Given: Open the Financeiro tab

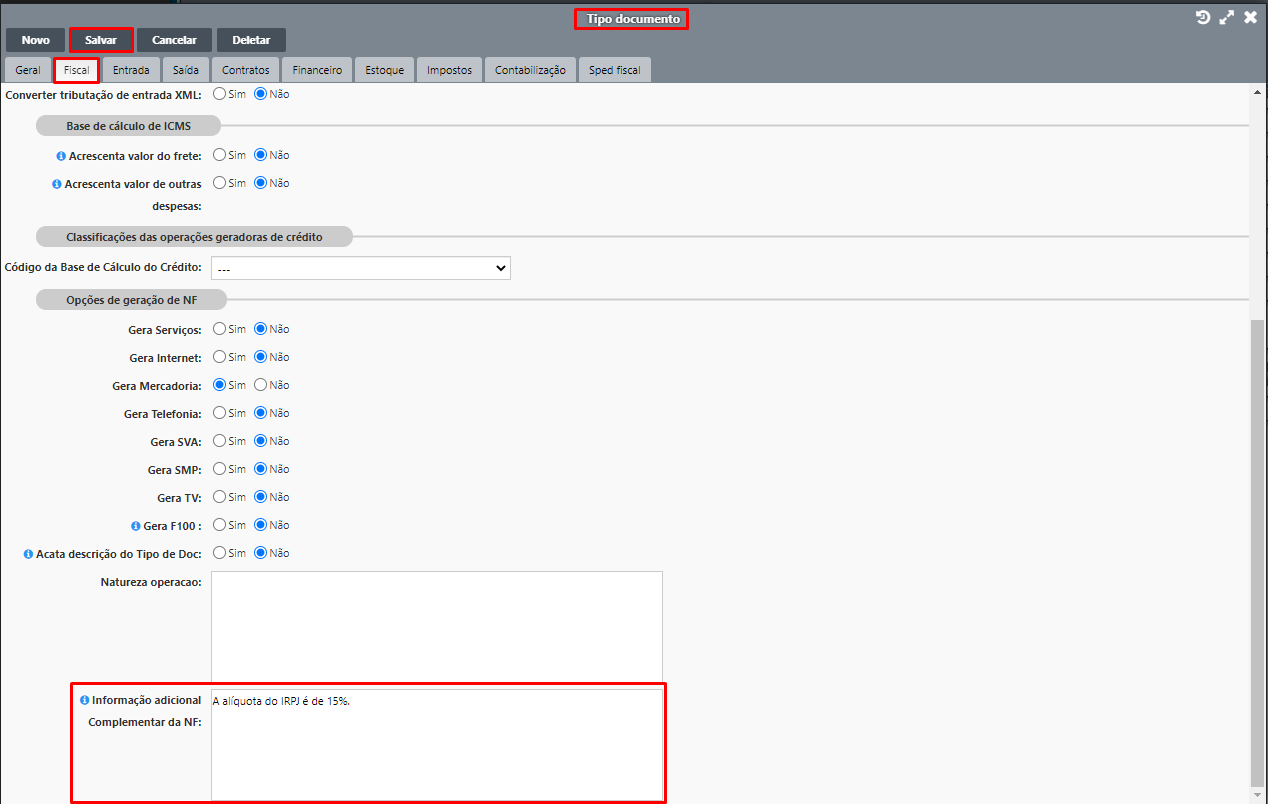Looking at the screenshot, I should pyautogui.click(x=317, y=70).
